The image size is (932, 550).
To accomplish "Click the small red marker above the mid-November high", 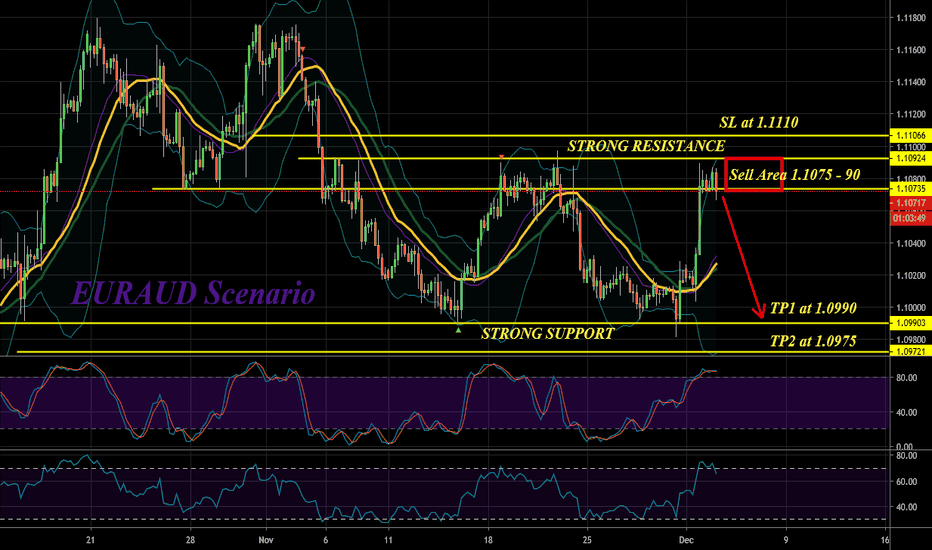I will [x=502, y=157].
